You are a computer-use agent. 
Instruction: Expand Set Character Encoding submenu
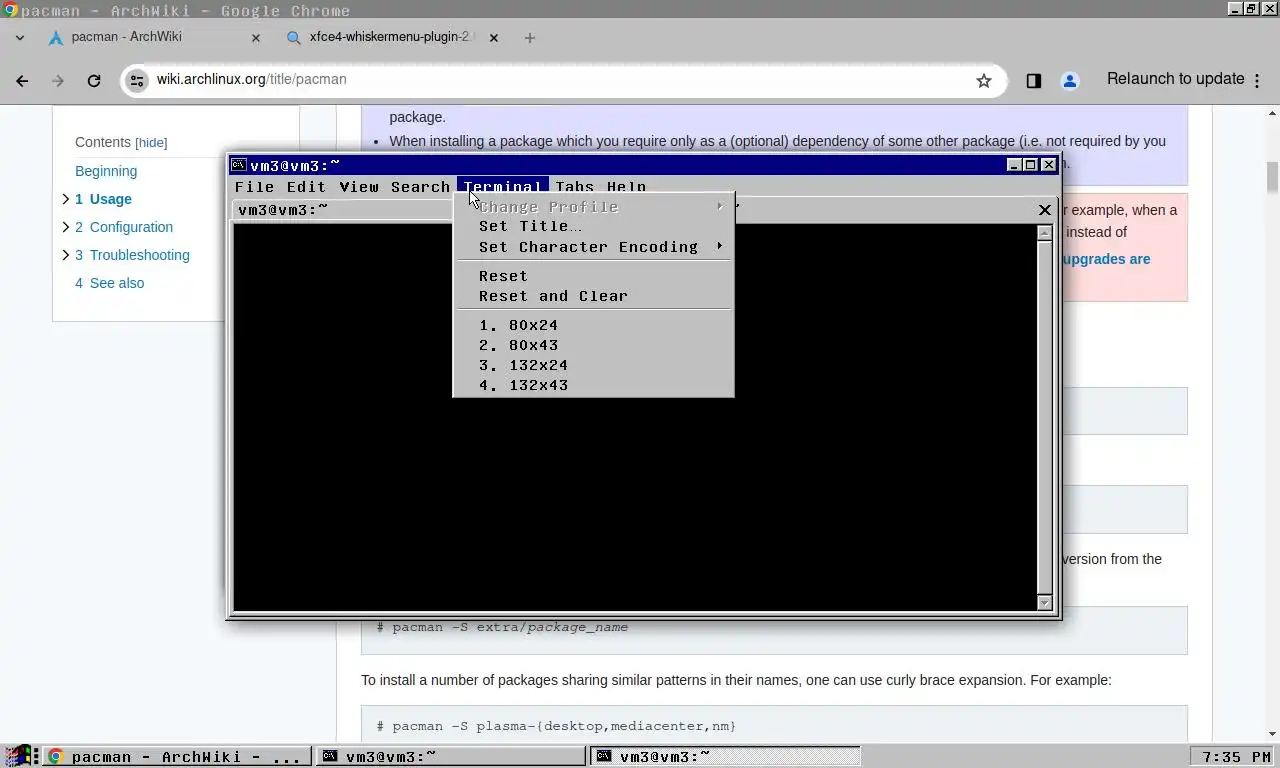(x=593, y=247)
